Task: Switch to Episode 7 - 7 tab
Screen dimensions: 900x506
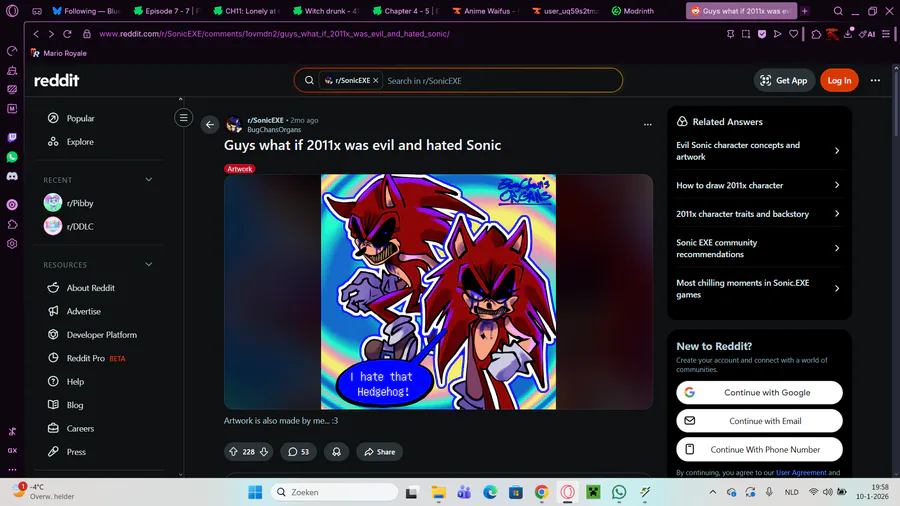Action: click(x=166, y=11)
